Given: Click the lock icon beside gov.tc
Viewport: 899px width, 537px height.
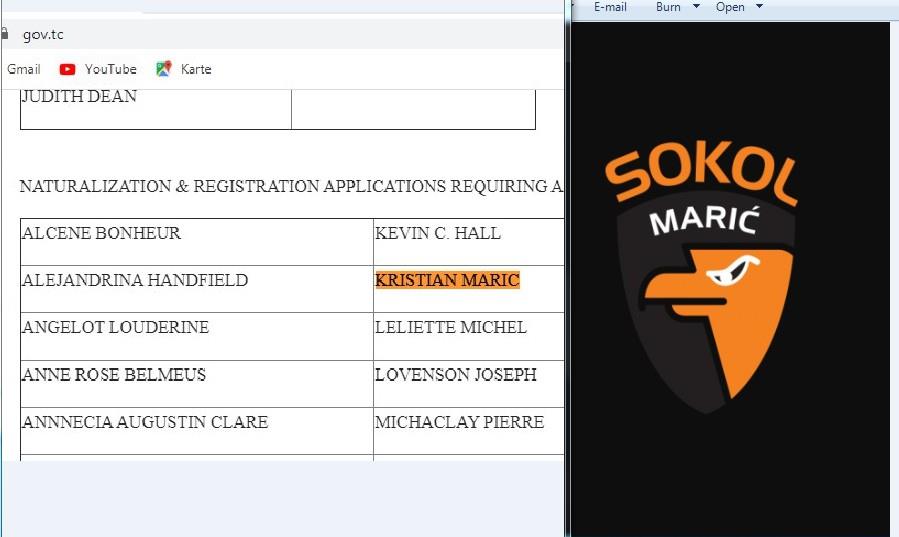Looking at the screenshot, I should [4, 34].
